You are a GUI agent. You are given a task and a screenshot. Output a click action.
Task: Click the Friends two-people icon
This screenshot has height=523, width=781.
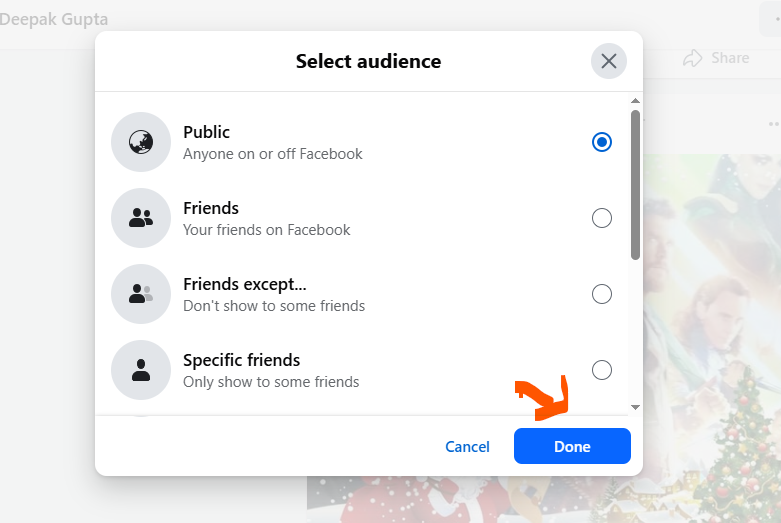[141, 218]
